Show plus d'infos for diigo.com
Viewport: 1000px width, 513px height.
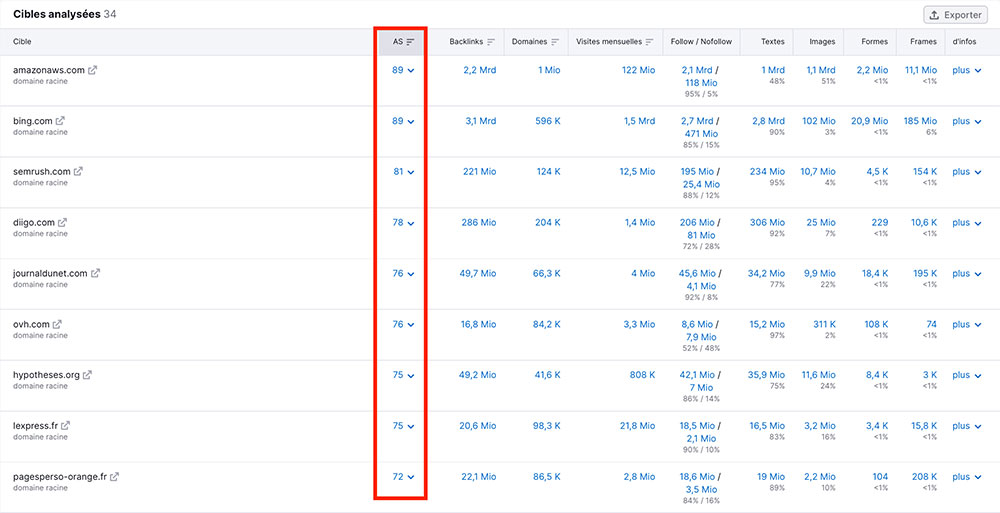click(966, 223)
